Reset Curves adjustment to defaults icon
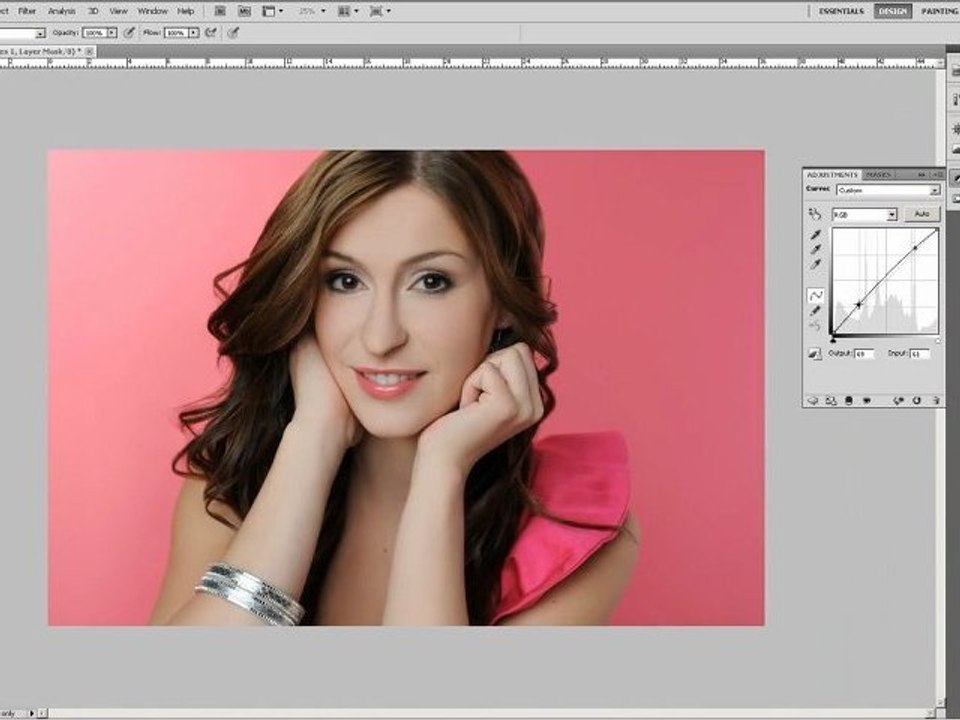The height and width of the screenshot is (720, 960). point(917,401)
